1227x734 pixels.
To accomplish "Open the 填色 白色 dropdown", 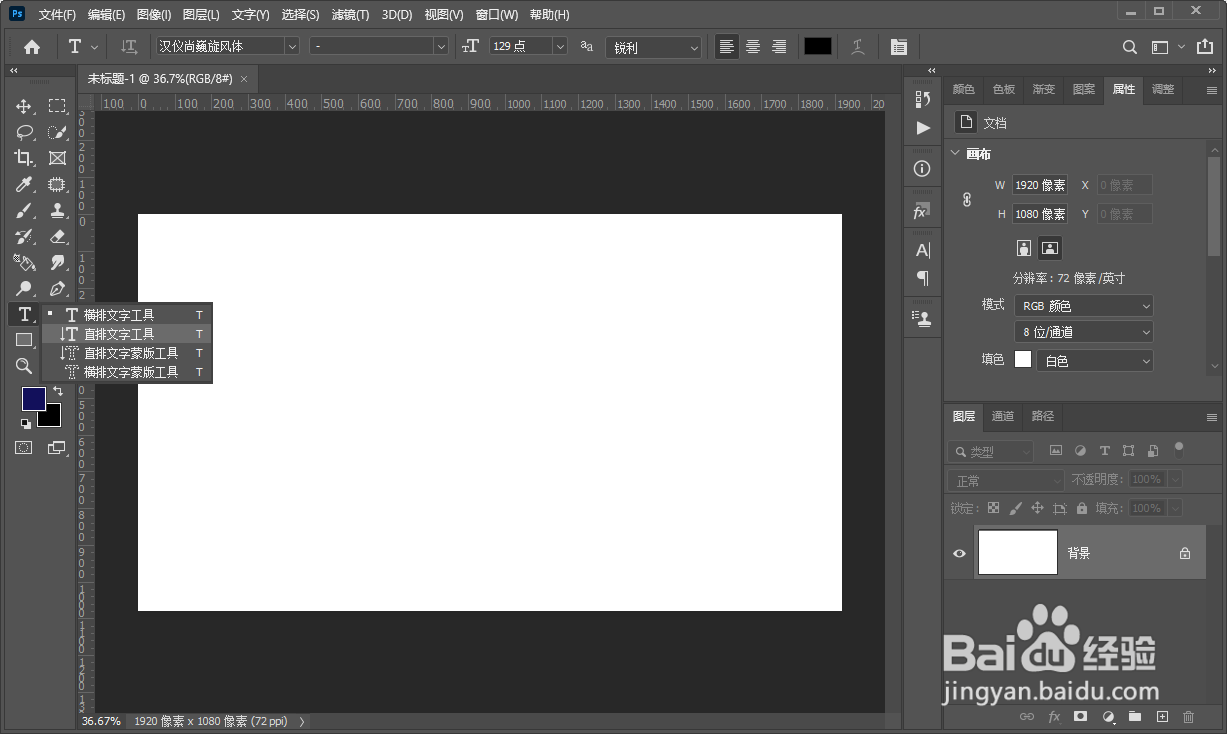I will 1095,360.
